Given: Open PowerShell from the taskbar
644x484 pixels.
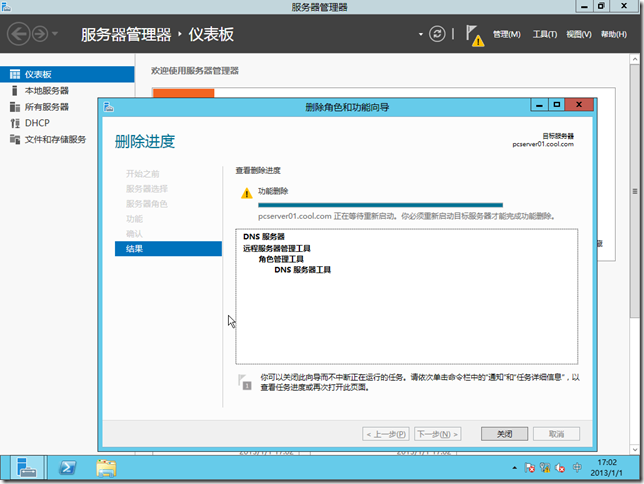Looking at the screenshot, I should click(67, 468).
